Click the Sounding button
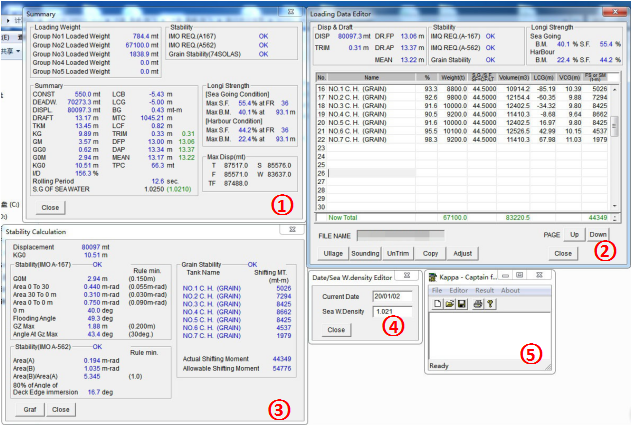The image size is (632, 426). (x=365, y=254)
